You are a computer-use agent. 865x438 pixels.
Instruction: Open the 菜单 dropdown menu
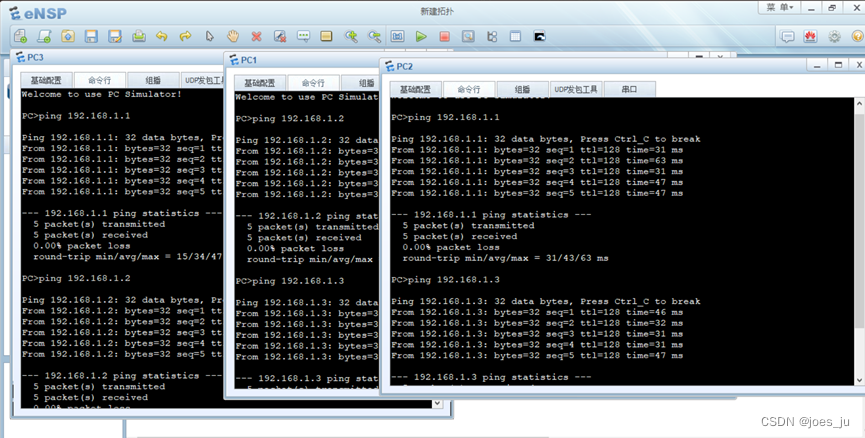pos(779,8)
